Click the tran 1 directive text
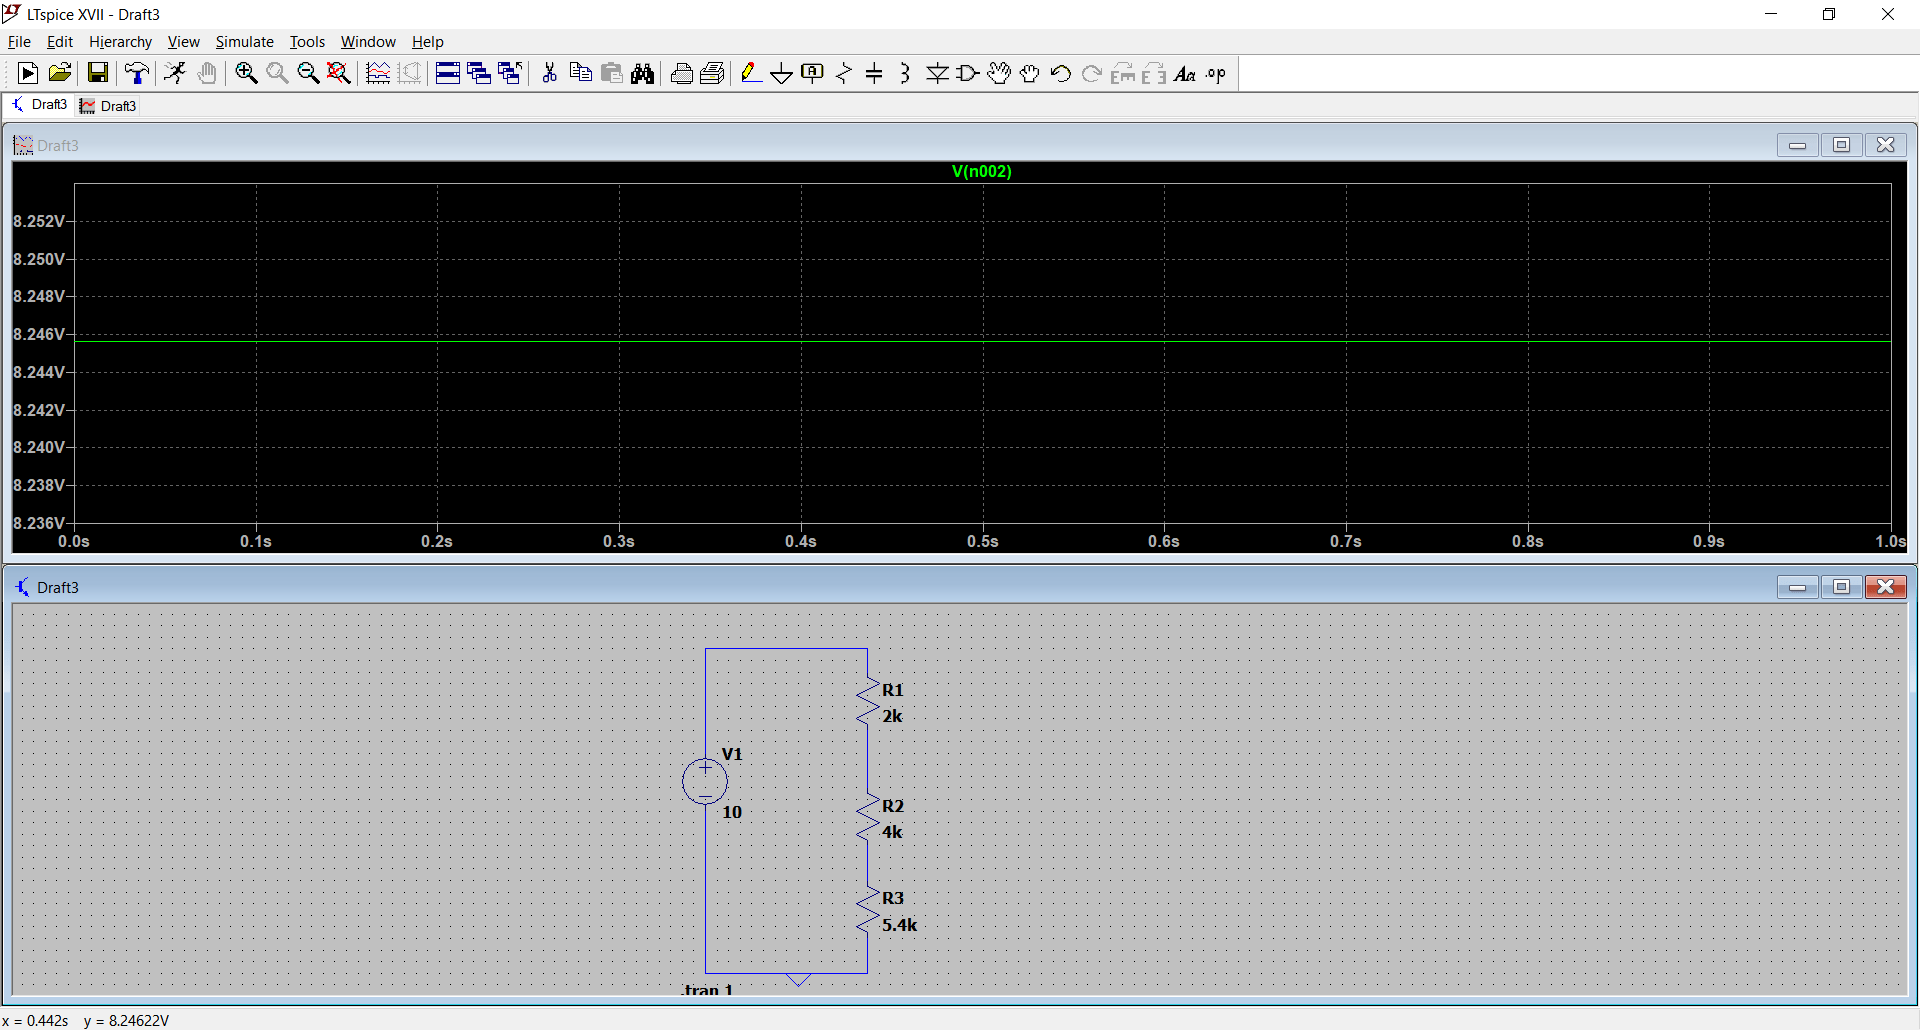1920x1030 pixels. pyautogui.click(x=707, y=990)
